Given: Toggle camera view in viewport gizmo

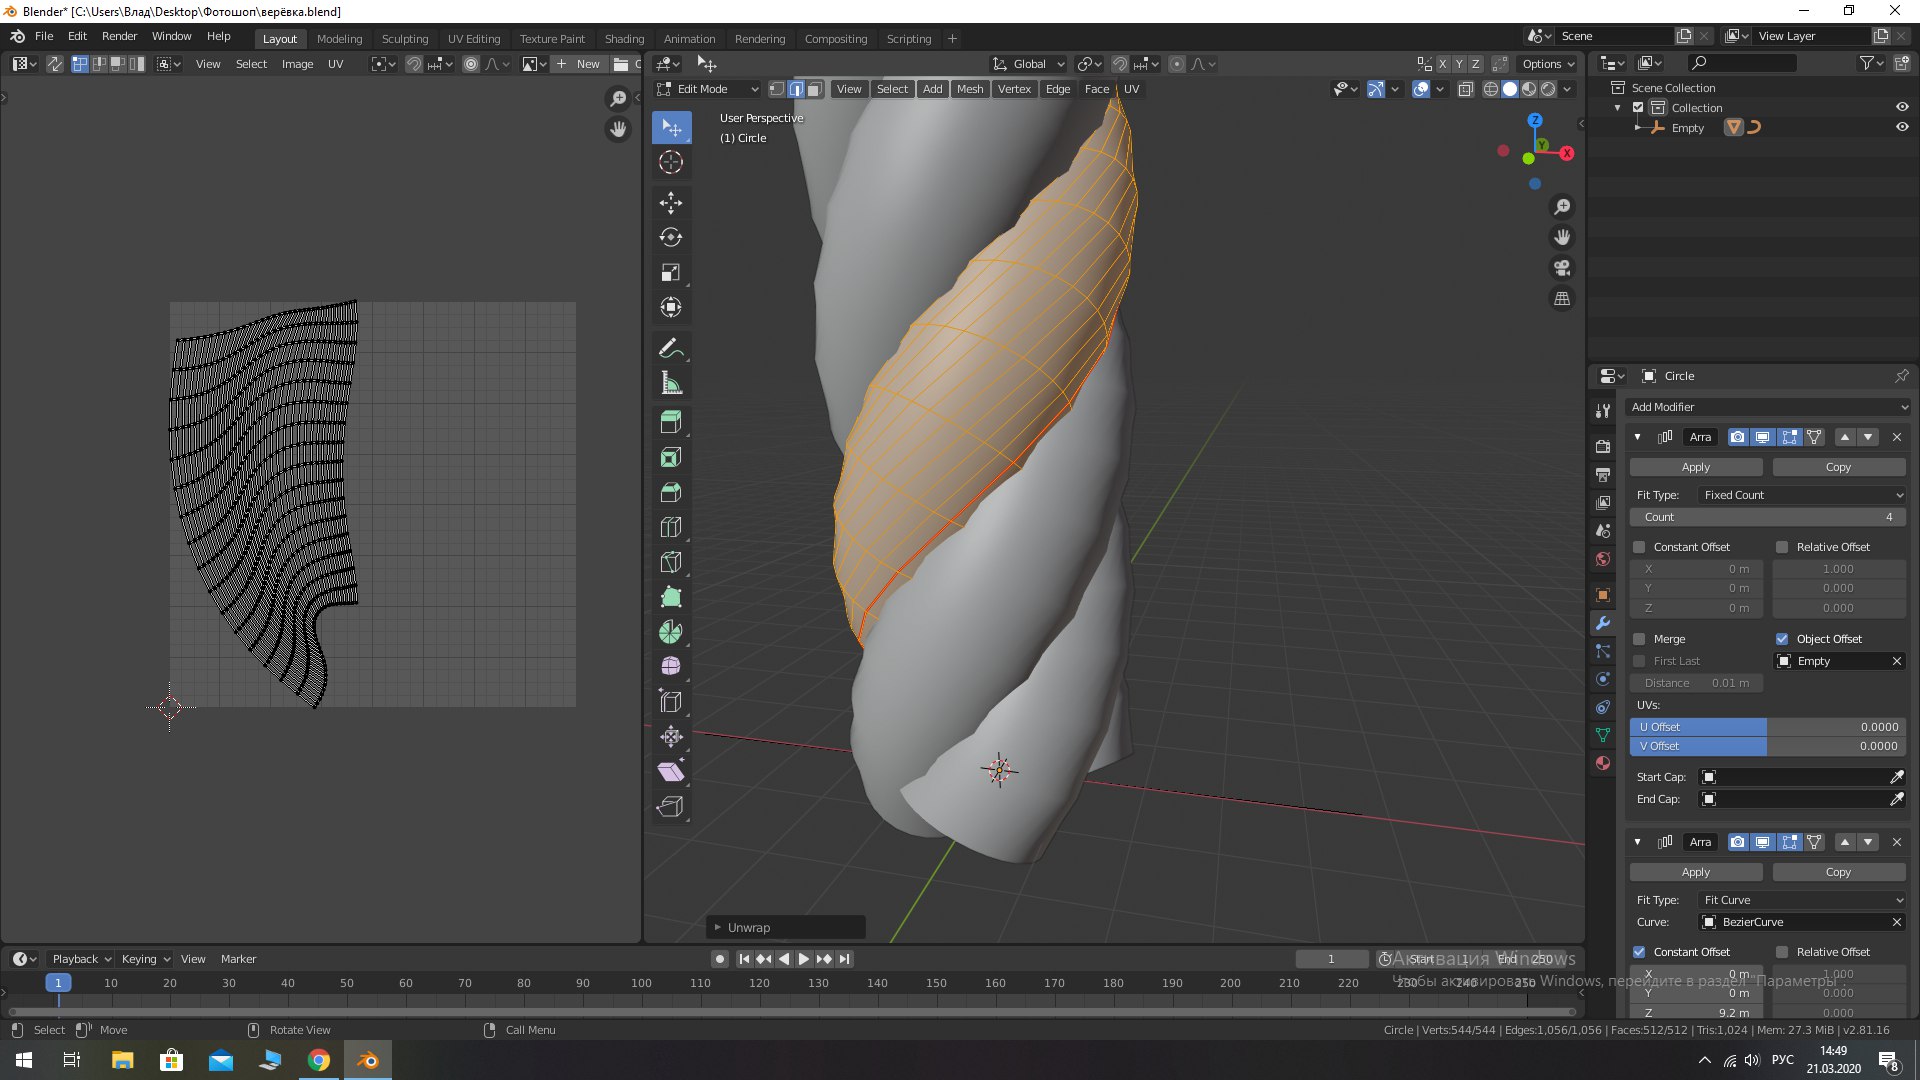Looking at the screenshot, I should (1561, 268).
